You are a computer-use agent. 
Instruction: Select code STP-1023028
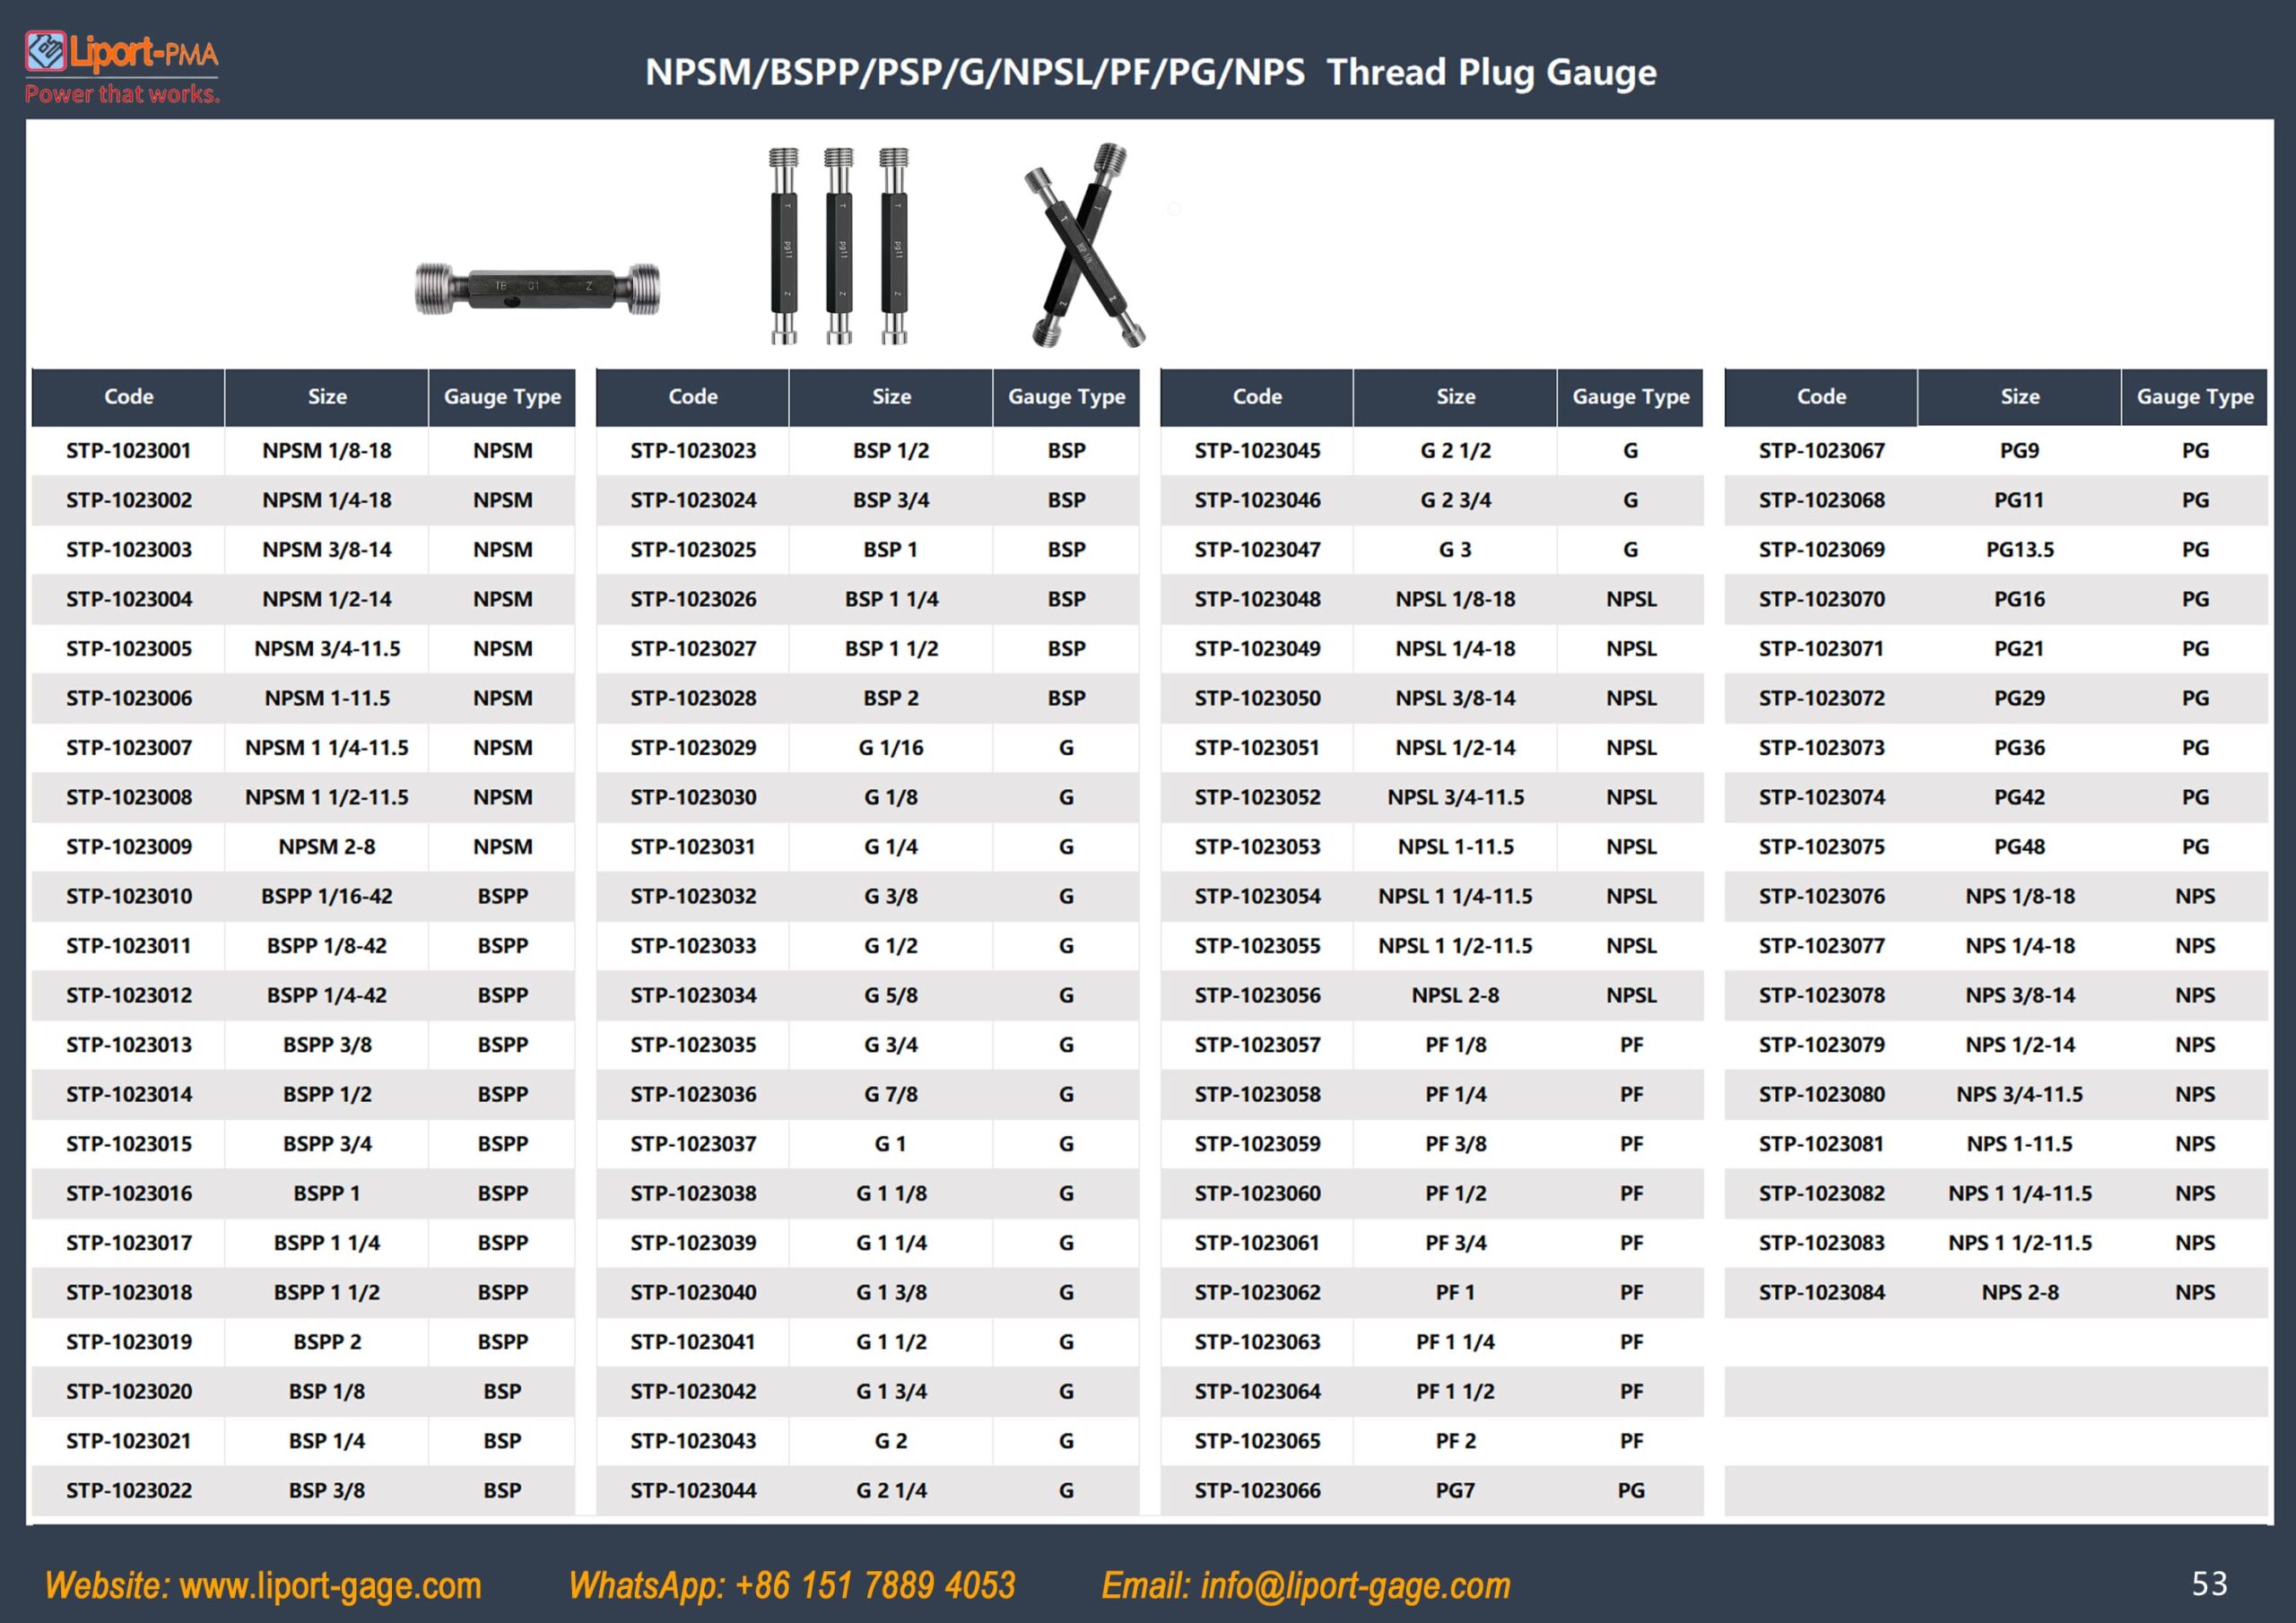(x=693, y=698)
